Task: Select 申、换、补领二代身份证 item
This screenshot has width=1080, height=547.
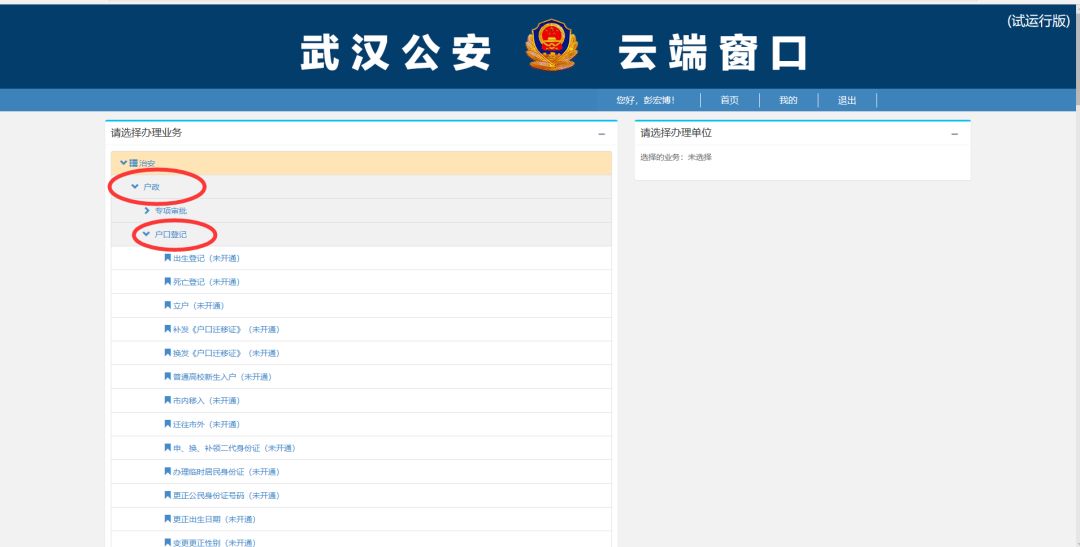Action: tap(234, 448)
